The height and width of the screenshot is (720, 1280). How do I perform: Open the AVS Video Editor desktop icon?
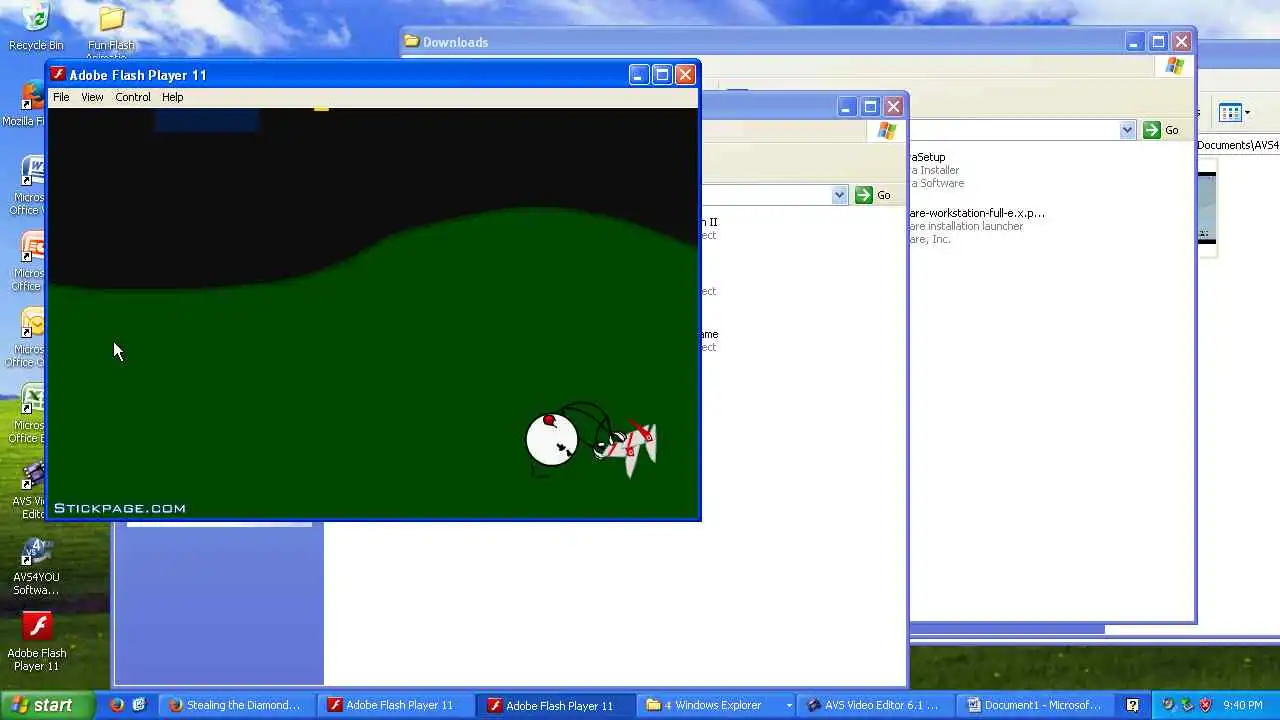tap(31, 489)
